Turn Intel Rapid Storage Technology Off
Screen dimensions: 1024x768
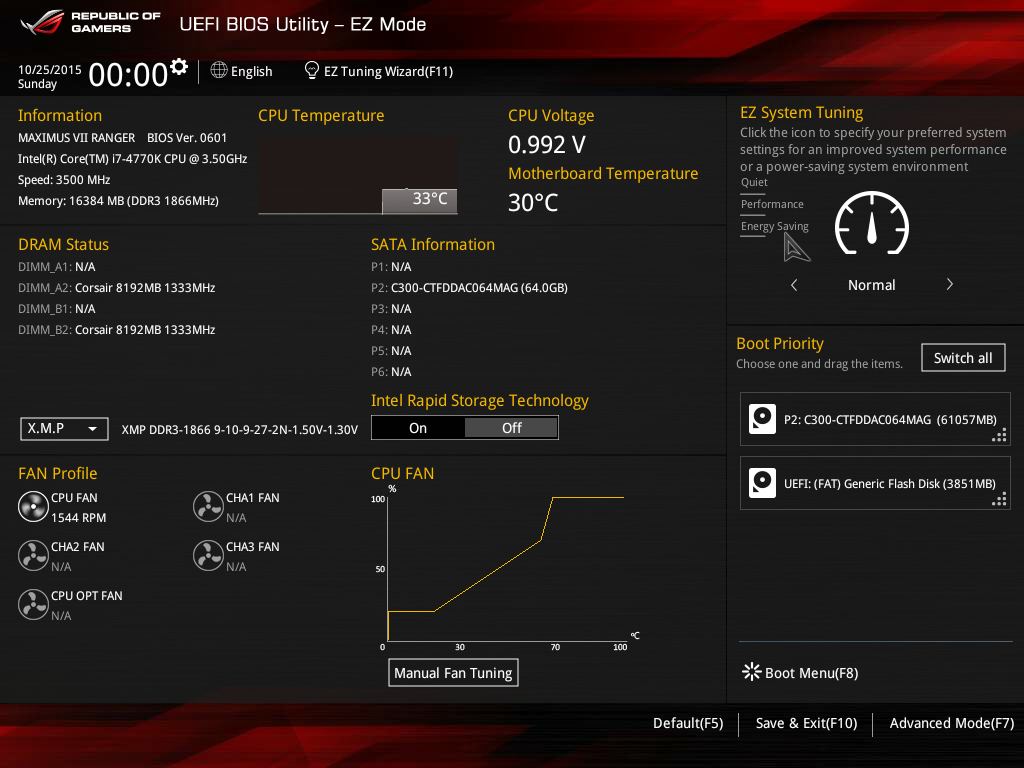pyautogui.click(x=511, y=428)
